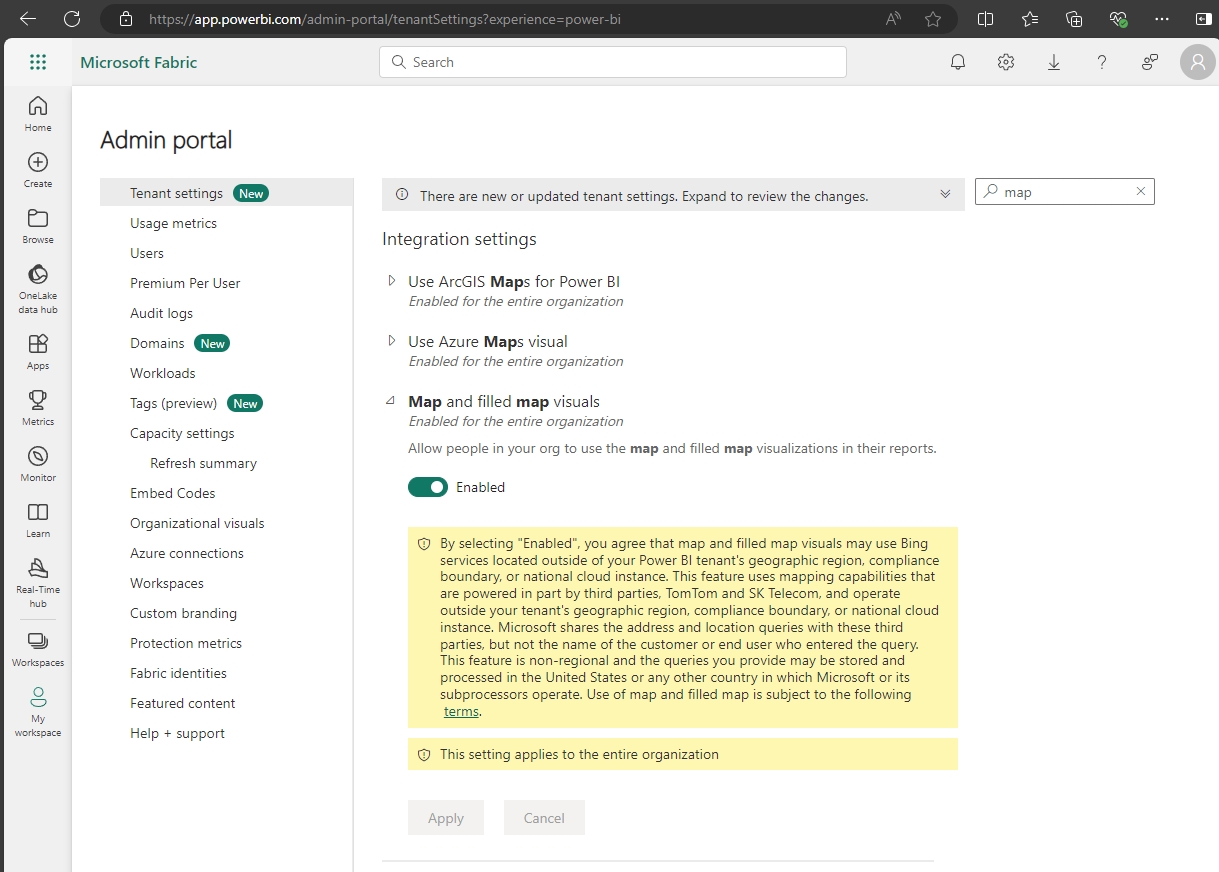The image size is (1219, 872).
Task: Click the Cancel button
Action: tap(544, 817)
